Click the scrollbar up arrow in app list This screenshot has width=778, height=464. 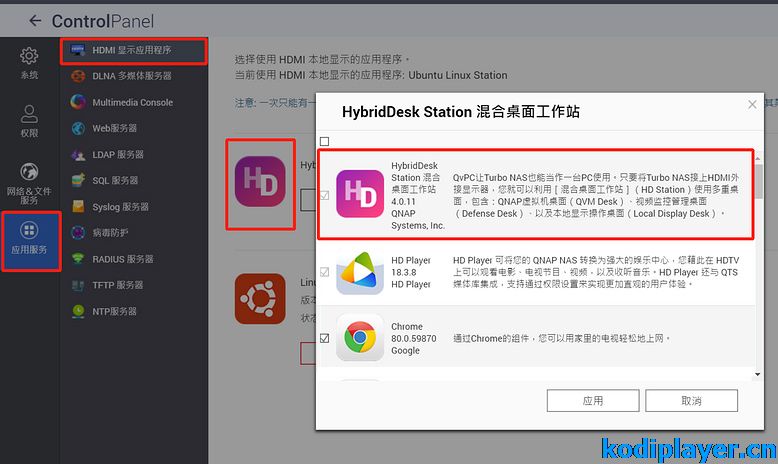(758, 159)
